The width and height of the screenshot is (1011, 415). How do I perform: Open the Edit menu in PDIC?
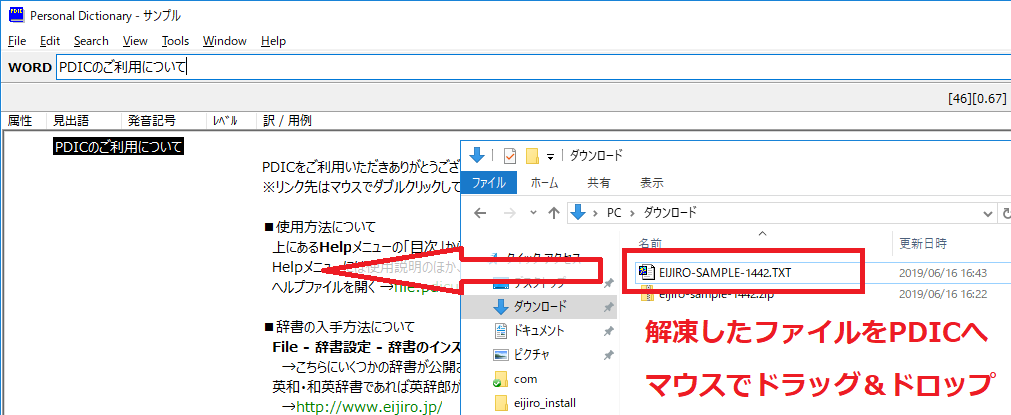point(50,41)
